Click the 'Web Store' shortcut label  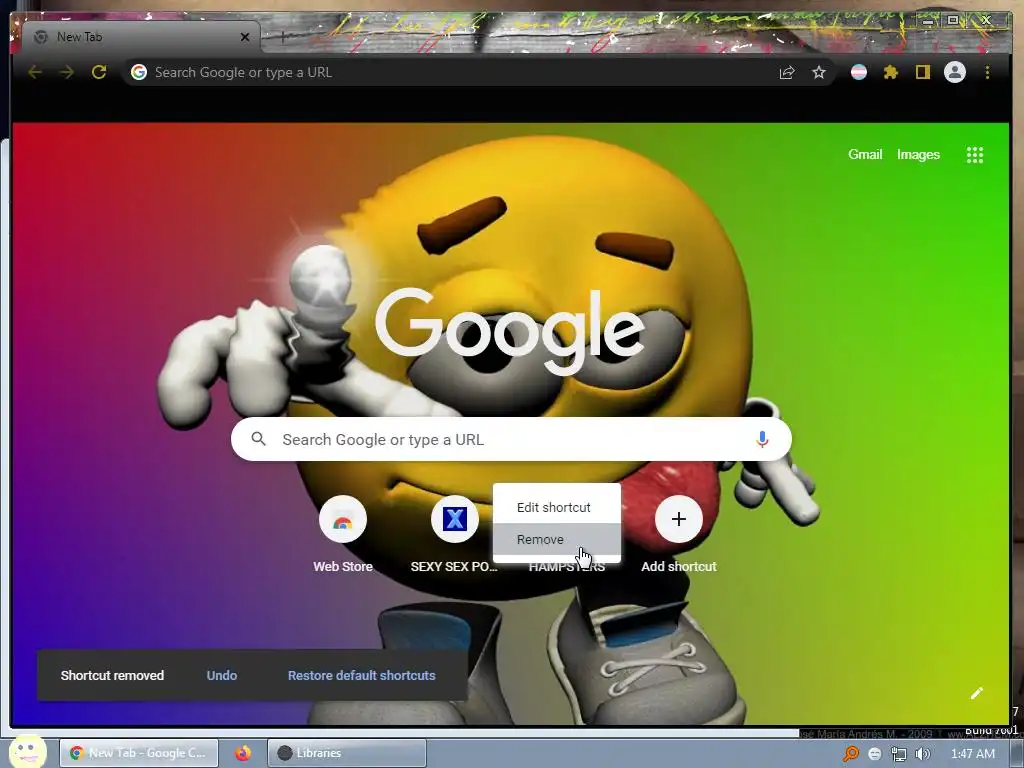(x=343, y=566)
